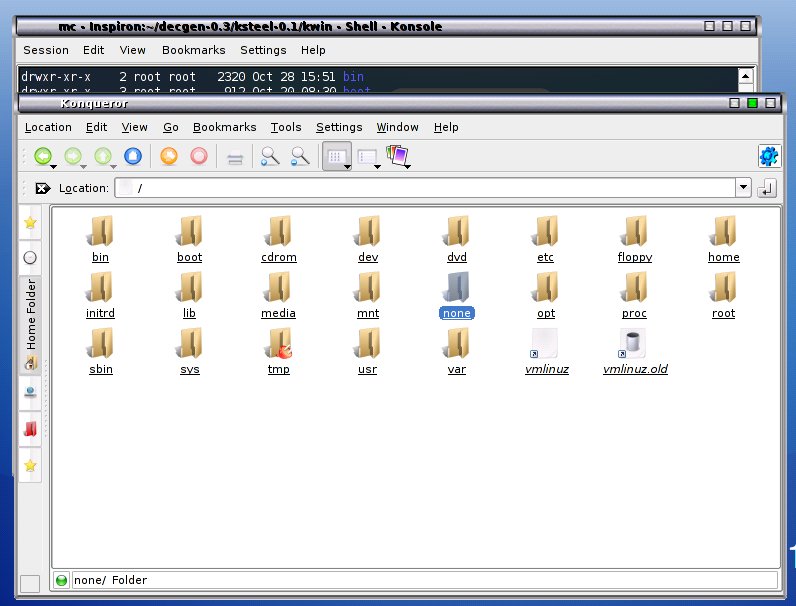
Task: Select the Tree View mode button
Action: (x=367, y=156)
